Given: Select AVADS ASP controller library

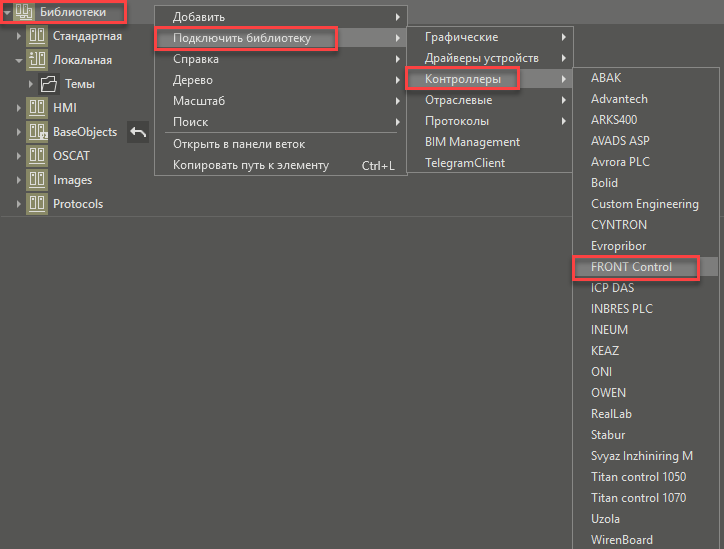Looking at the screenshot, I should (646, 141).
